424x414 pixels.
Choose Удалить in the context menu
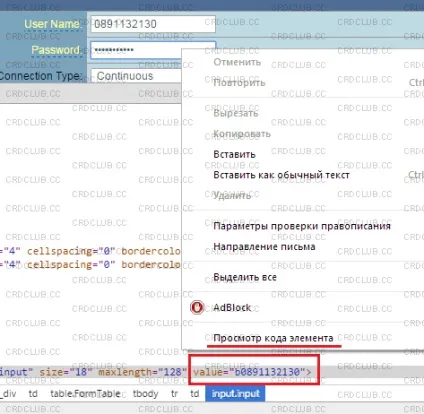coord(232,195)
